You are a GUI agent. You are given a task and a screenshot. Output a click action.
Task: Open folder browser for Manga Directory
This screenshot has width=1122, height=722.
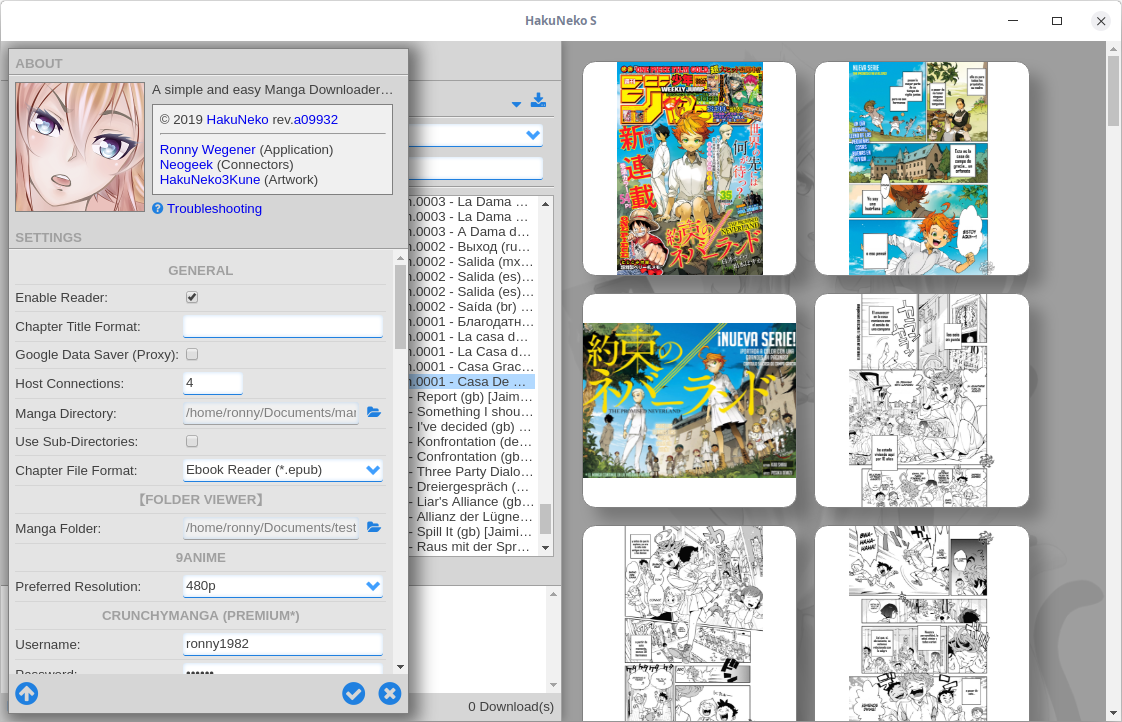click(374, 412)
